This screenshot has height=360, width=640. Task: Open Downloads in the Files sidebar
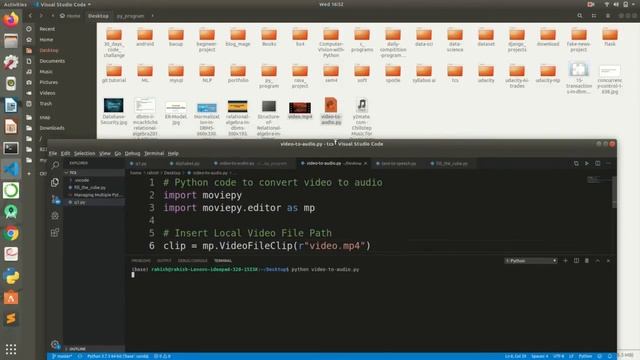(x=52, y=128)
